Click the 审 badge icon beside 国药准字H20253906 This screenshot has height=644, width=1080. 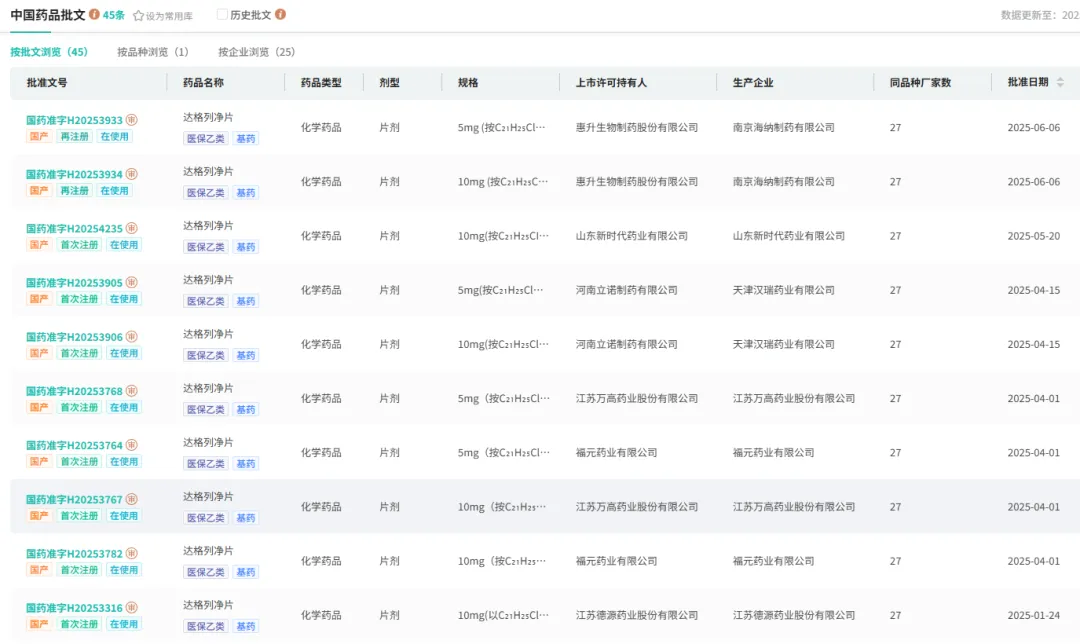pyautogui.click(x=132, y=337)
